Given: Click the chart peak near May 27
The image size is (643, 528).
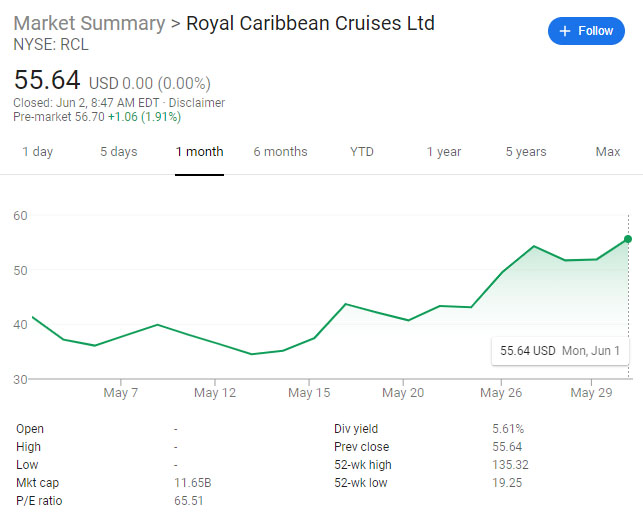Looking at the screenshot, I should [x=534, y=246].
